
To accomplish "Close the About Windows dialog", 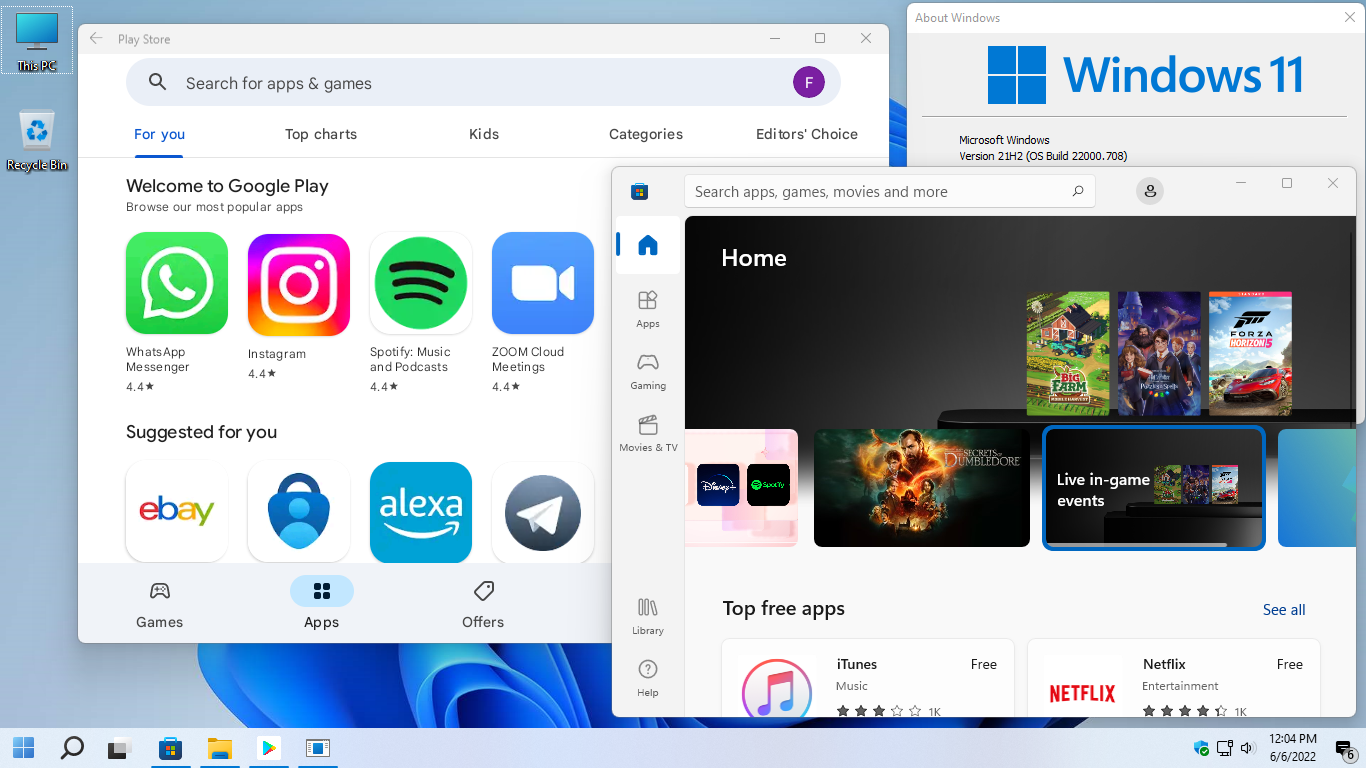I will pos(1350,17).
